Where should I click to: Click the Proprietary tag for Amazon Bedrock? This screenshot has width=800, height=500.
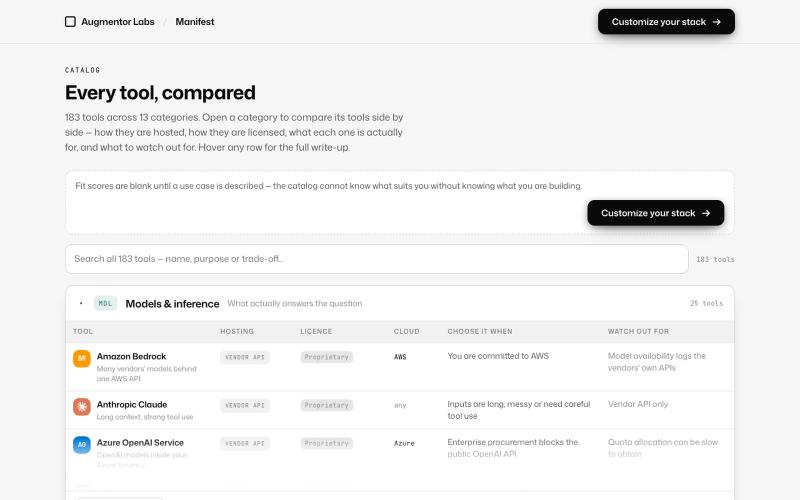tap(327, 357)
